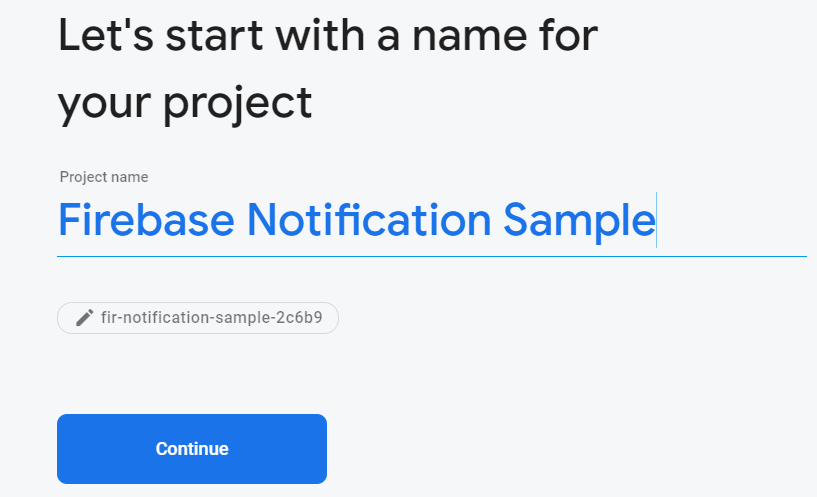The height and width of the screenshot is (497, 817).
Task: Click the pencil edit icon beside project ID
Action: pos(84,318)
